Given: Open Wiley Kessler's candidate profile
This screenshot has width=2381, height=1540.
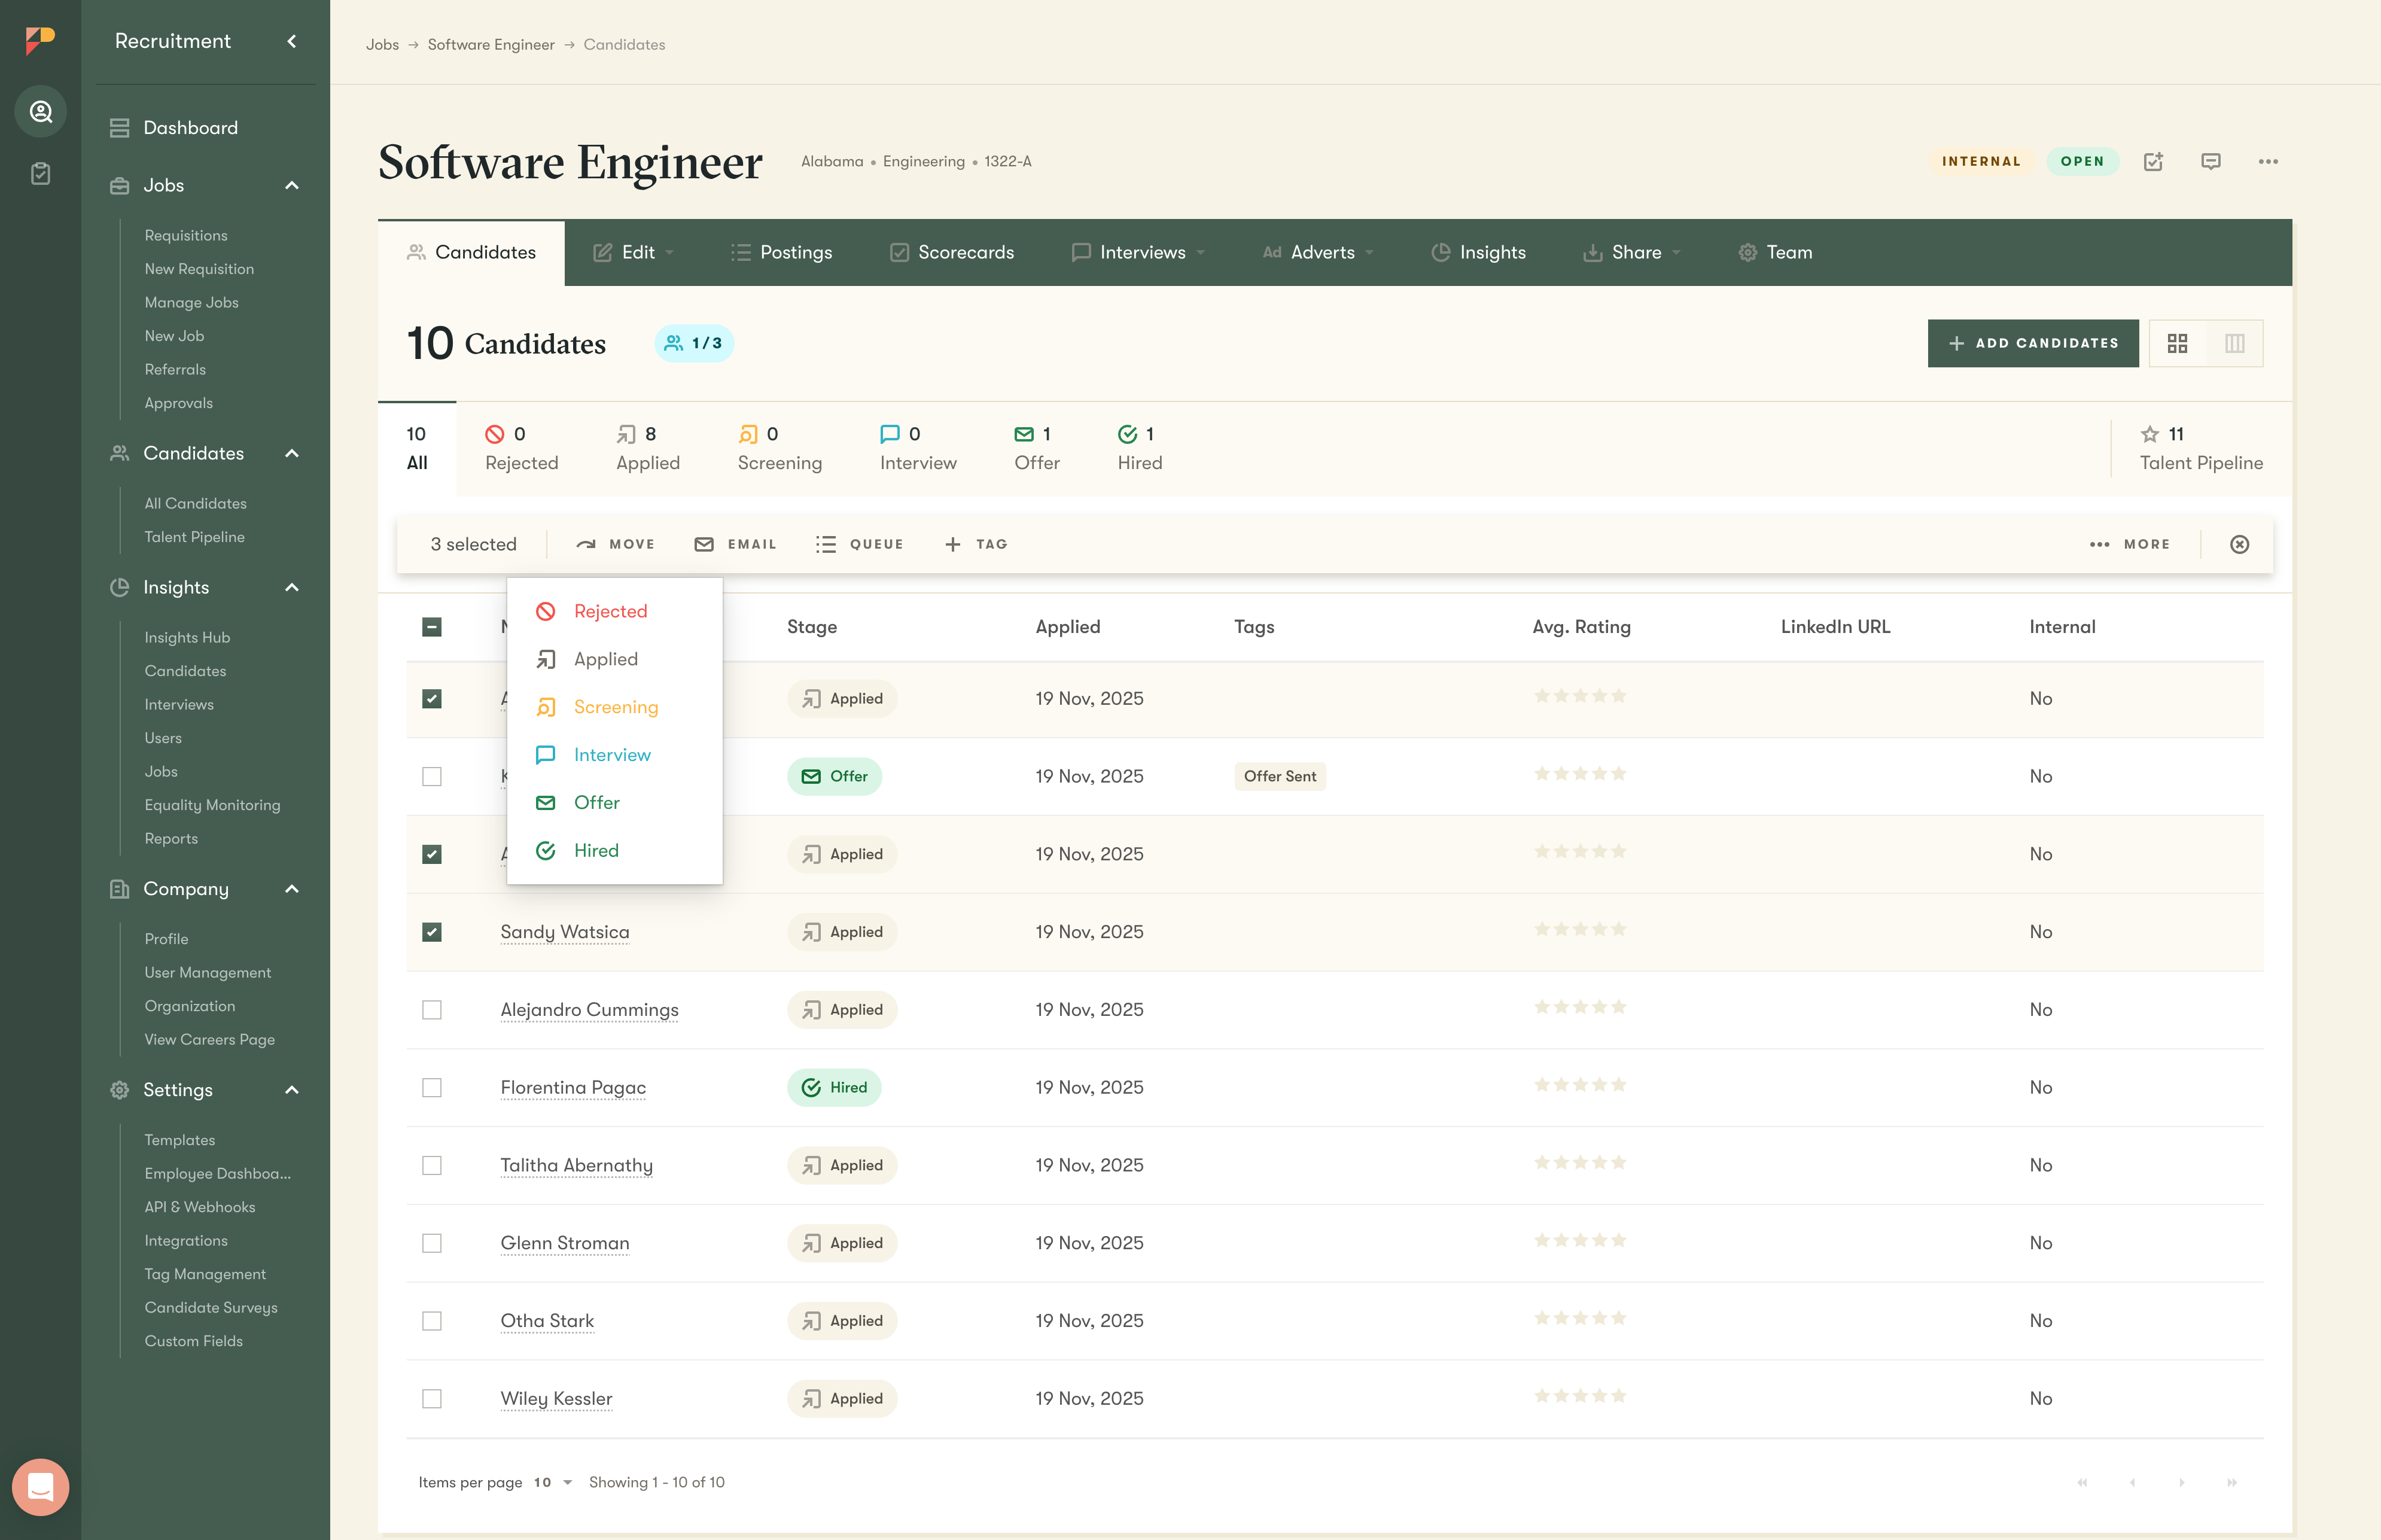Looking at the screenshot, I should coord(556,1398).
